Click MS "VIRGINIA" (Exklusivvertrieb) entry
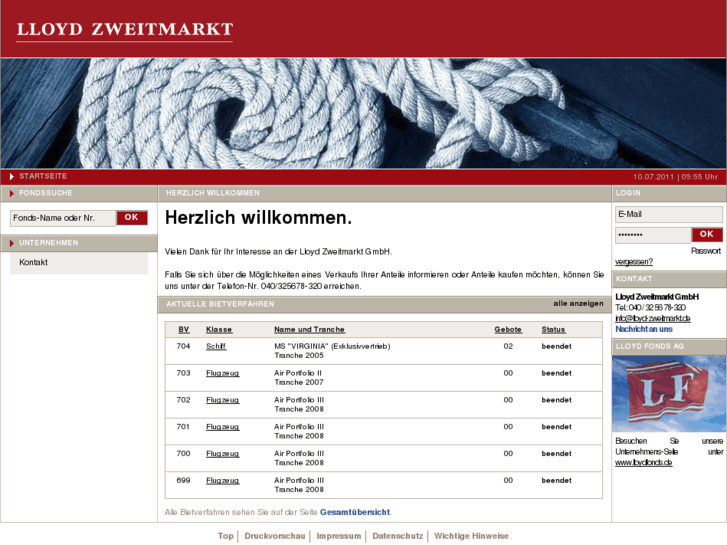Screen dimensions: 727x545 point(332,346)
